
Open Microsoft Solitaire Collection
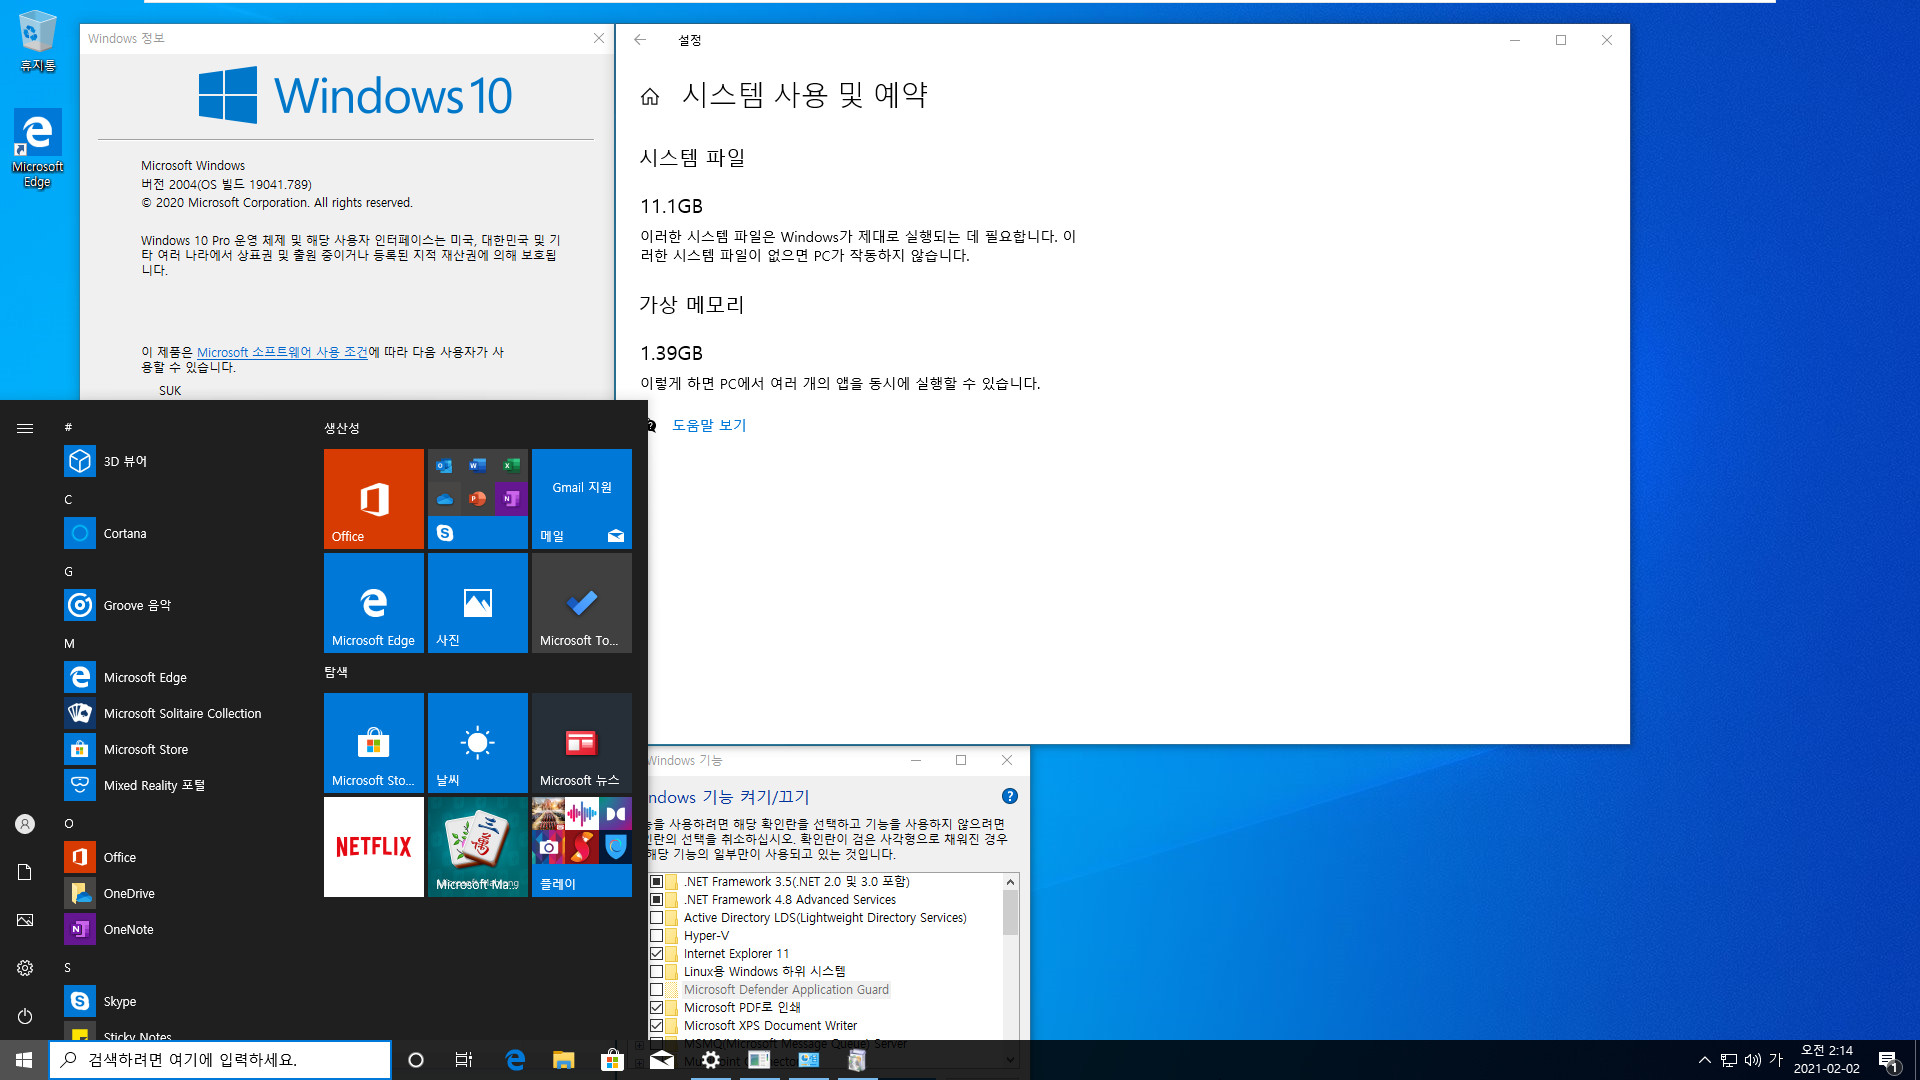click(x=181, y=712)
